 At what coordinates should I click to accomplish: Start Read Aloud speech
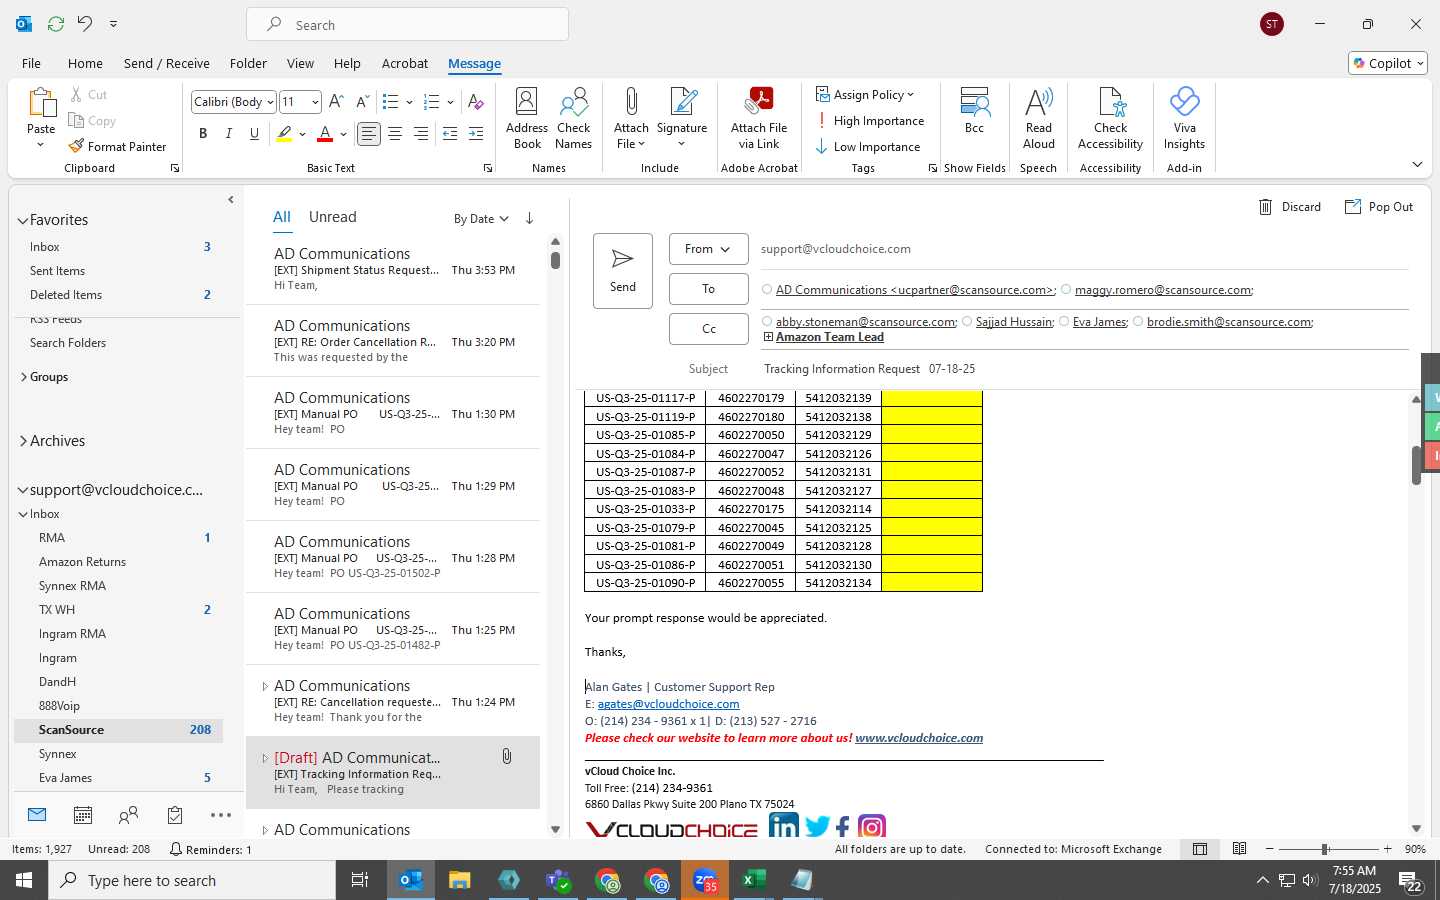[x=1039, y=118]
